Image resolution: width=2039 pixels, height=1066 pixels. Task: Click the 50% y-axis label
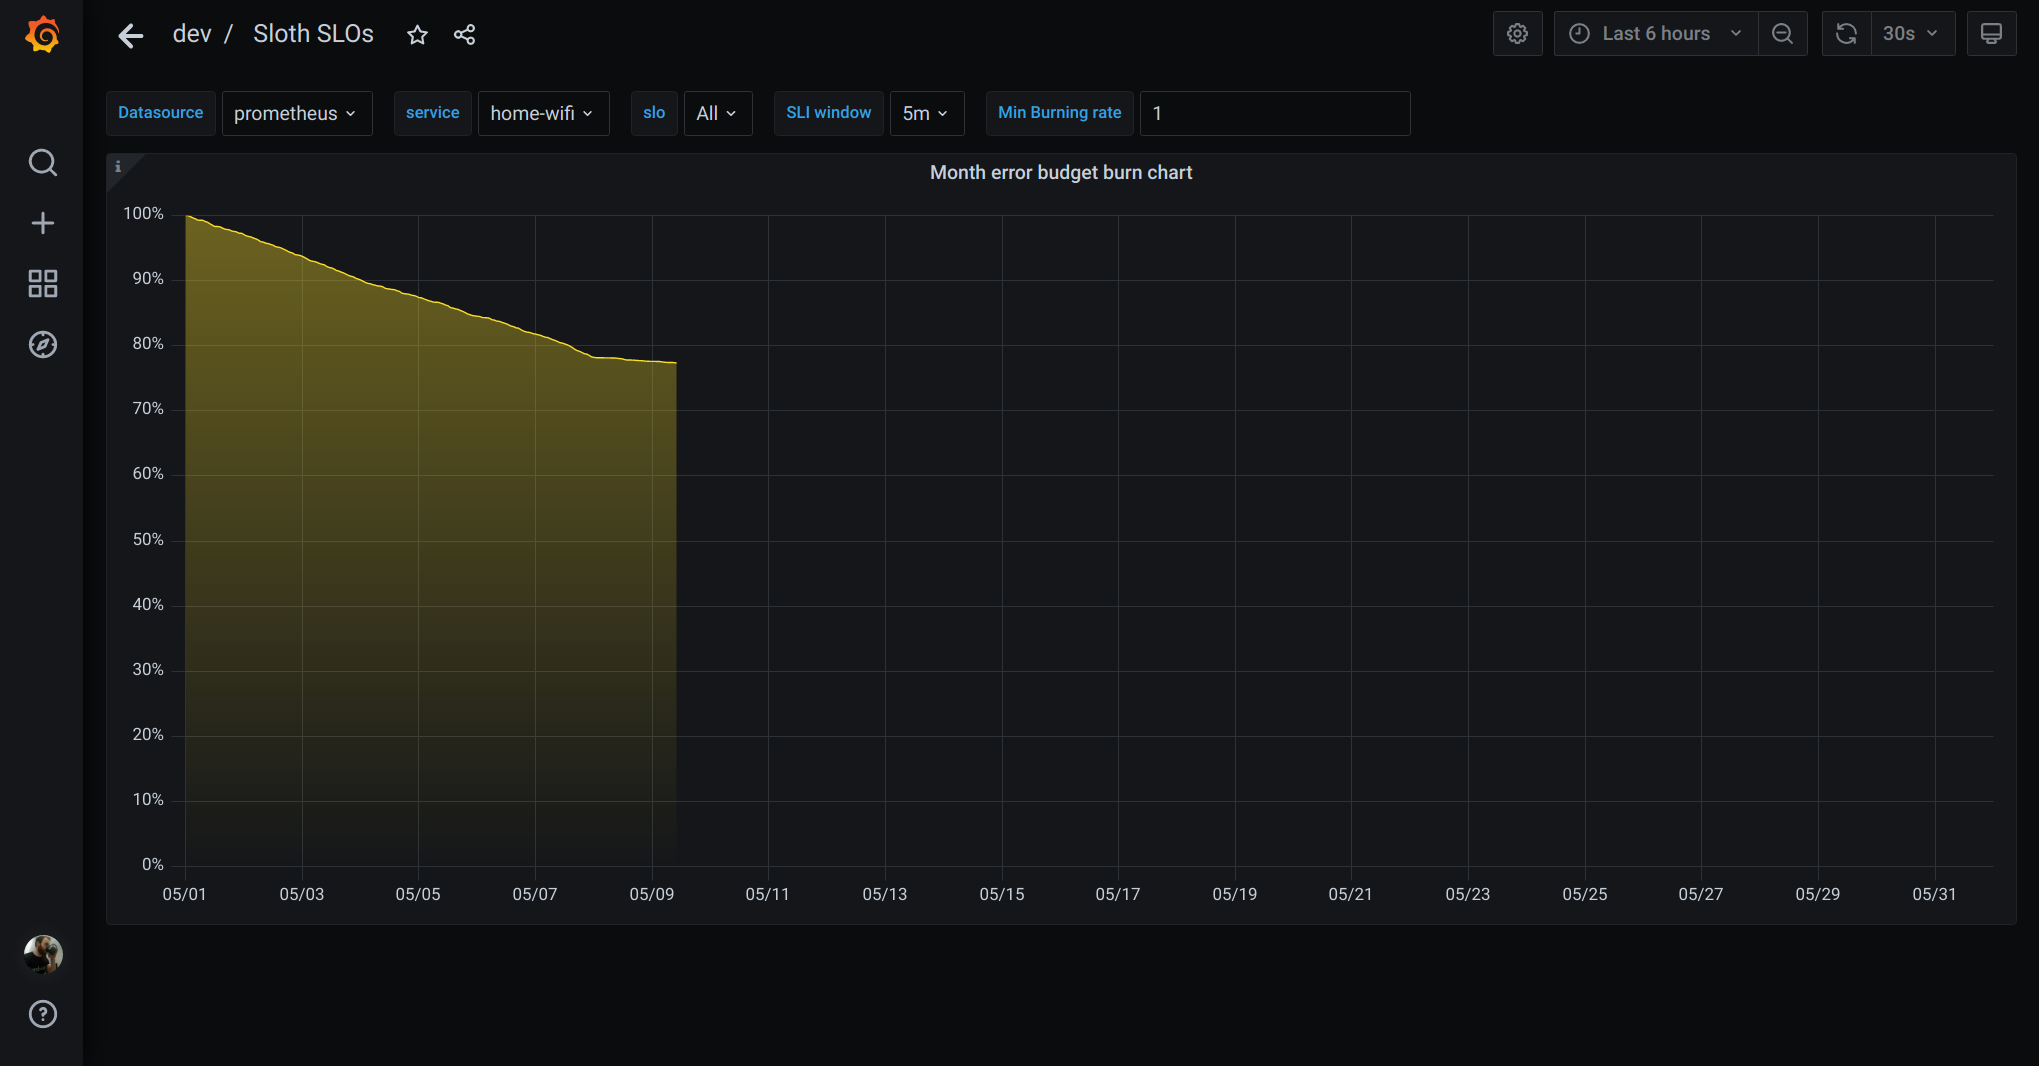pos(148,539)
